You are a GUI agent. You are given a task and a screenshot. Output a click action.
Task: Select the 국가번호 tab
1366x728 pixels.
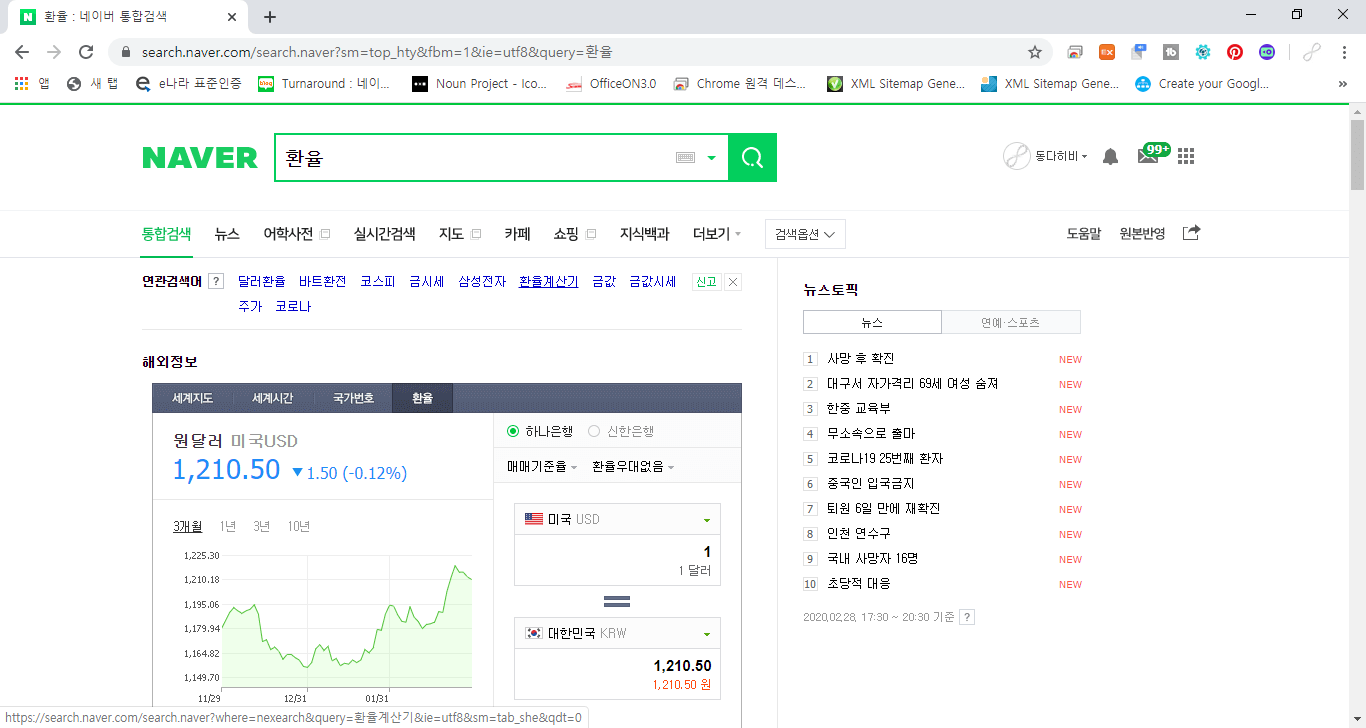tap(353, 398)
